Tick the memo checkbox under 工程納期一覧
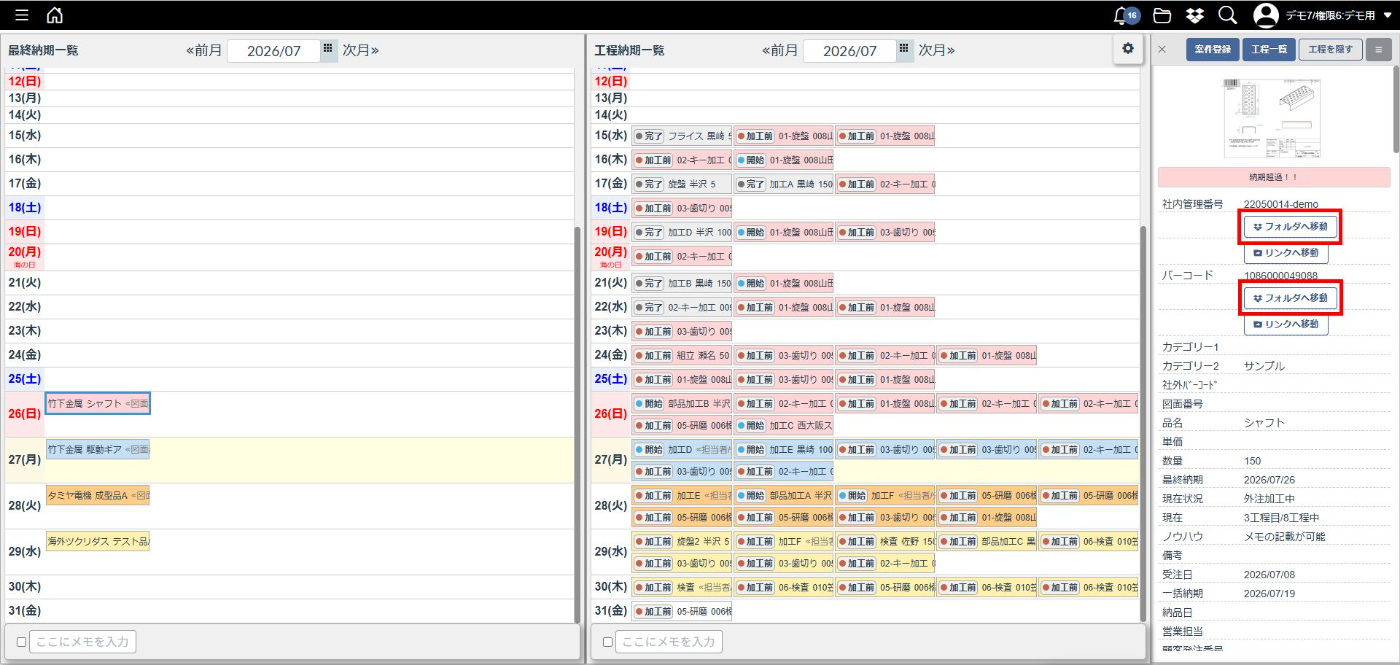Viewport: 1400px width, 665px height. pos(608,642)
